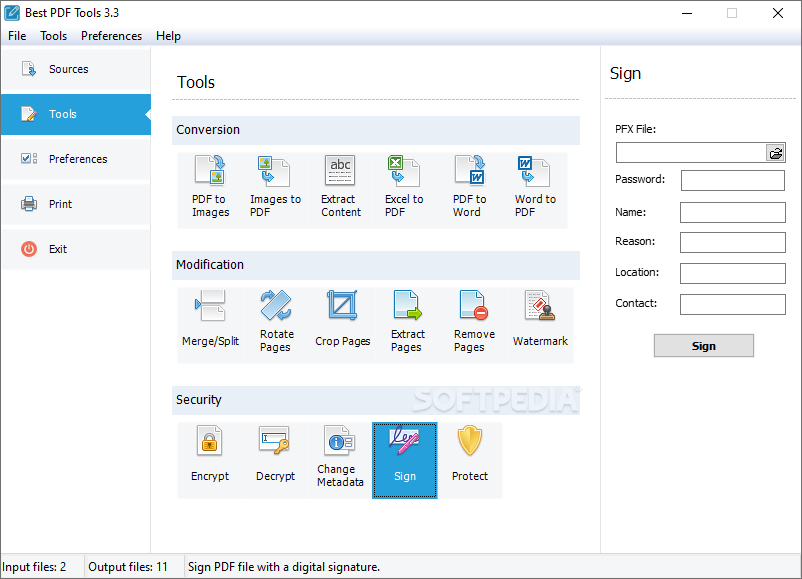Close the Best PDF Tools window

777,13
